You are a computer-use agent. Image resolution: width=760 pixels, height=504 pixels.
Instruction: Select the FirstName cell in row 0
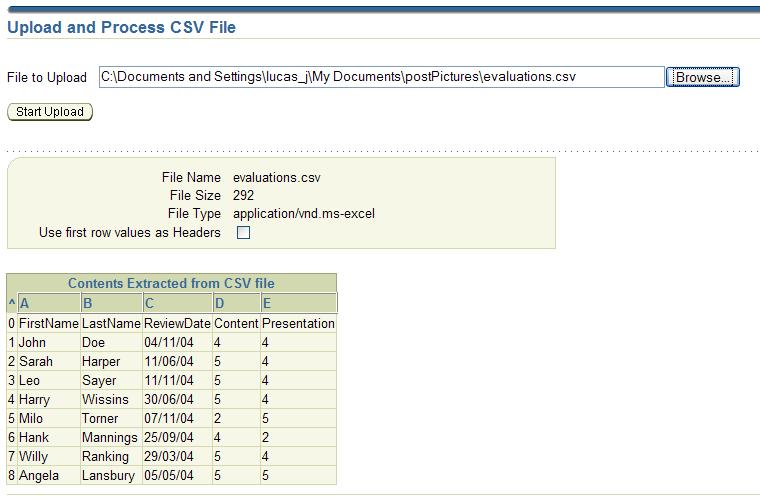[48, 324]
